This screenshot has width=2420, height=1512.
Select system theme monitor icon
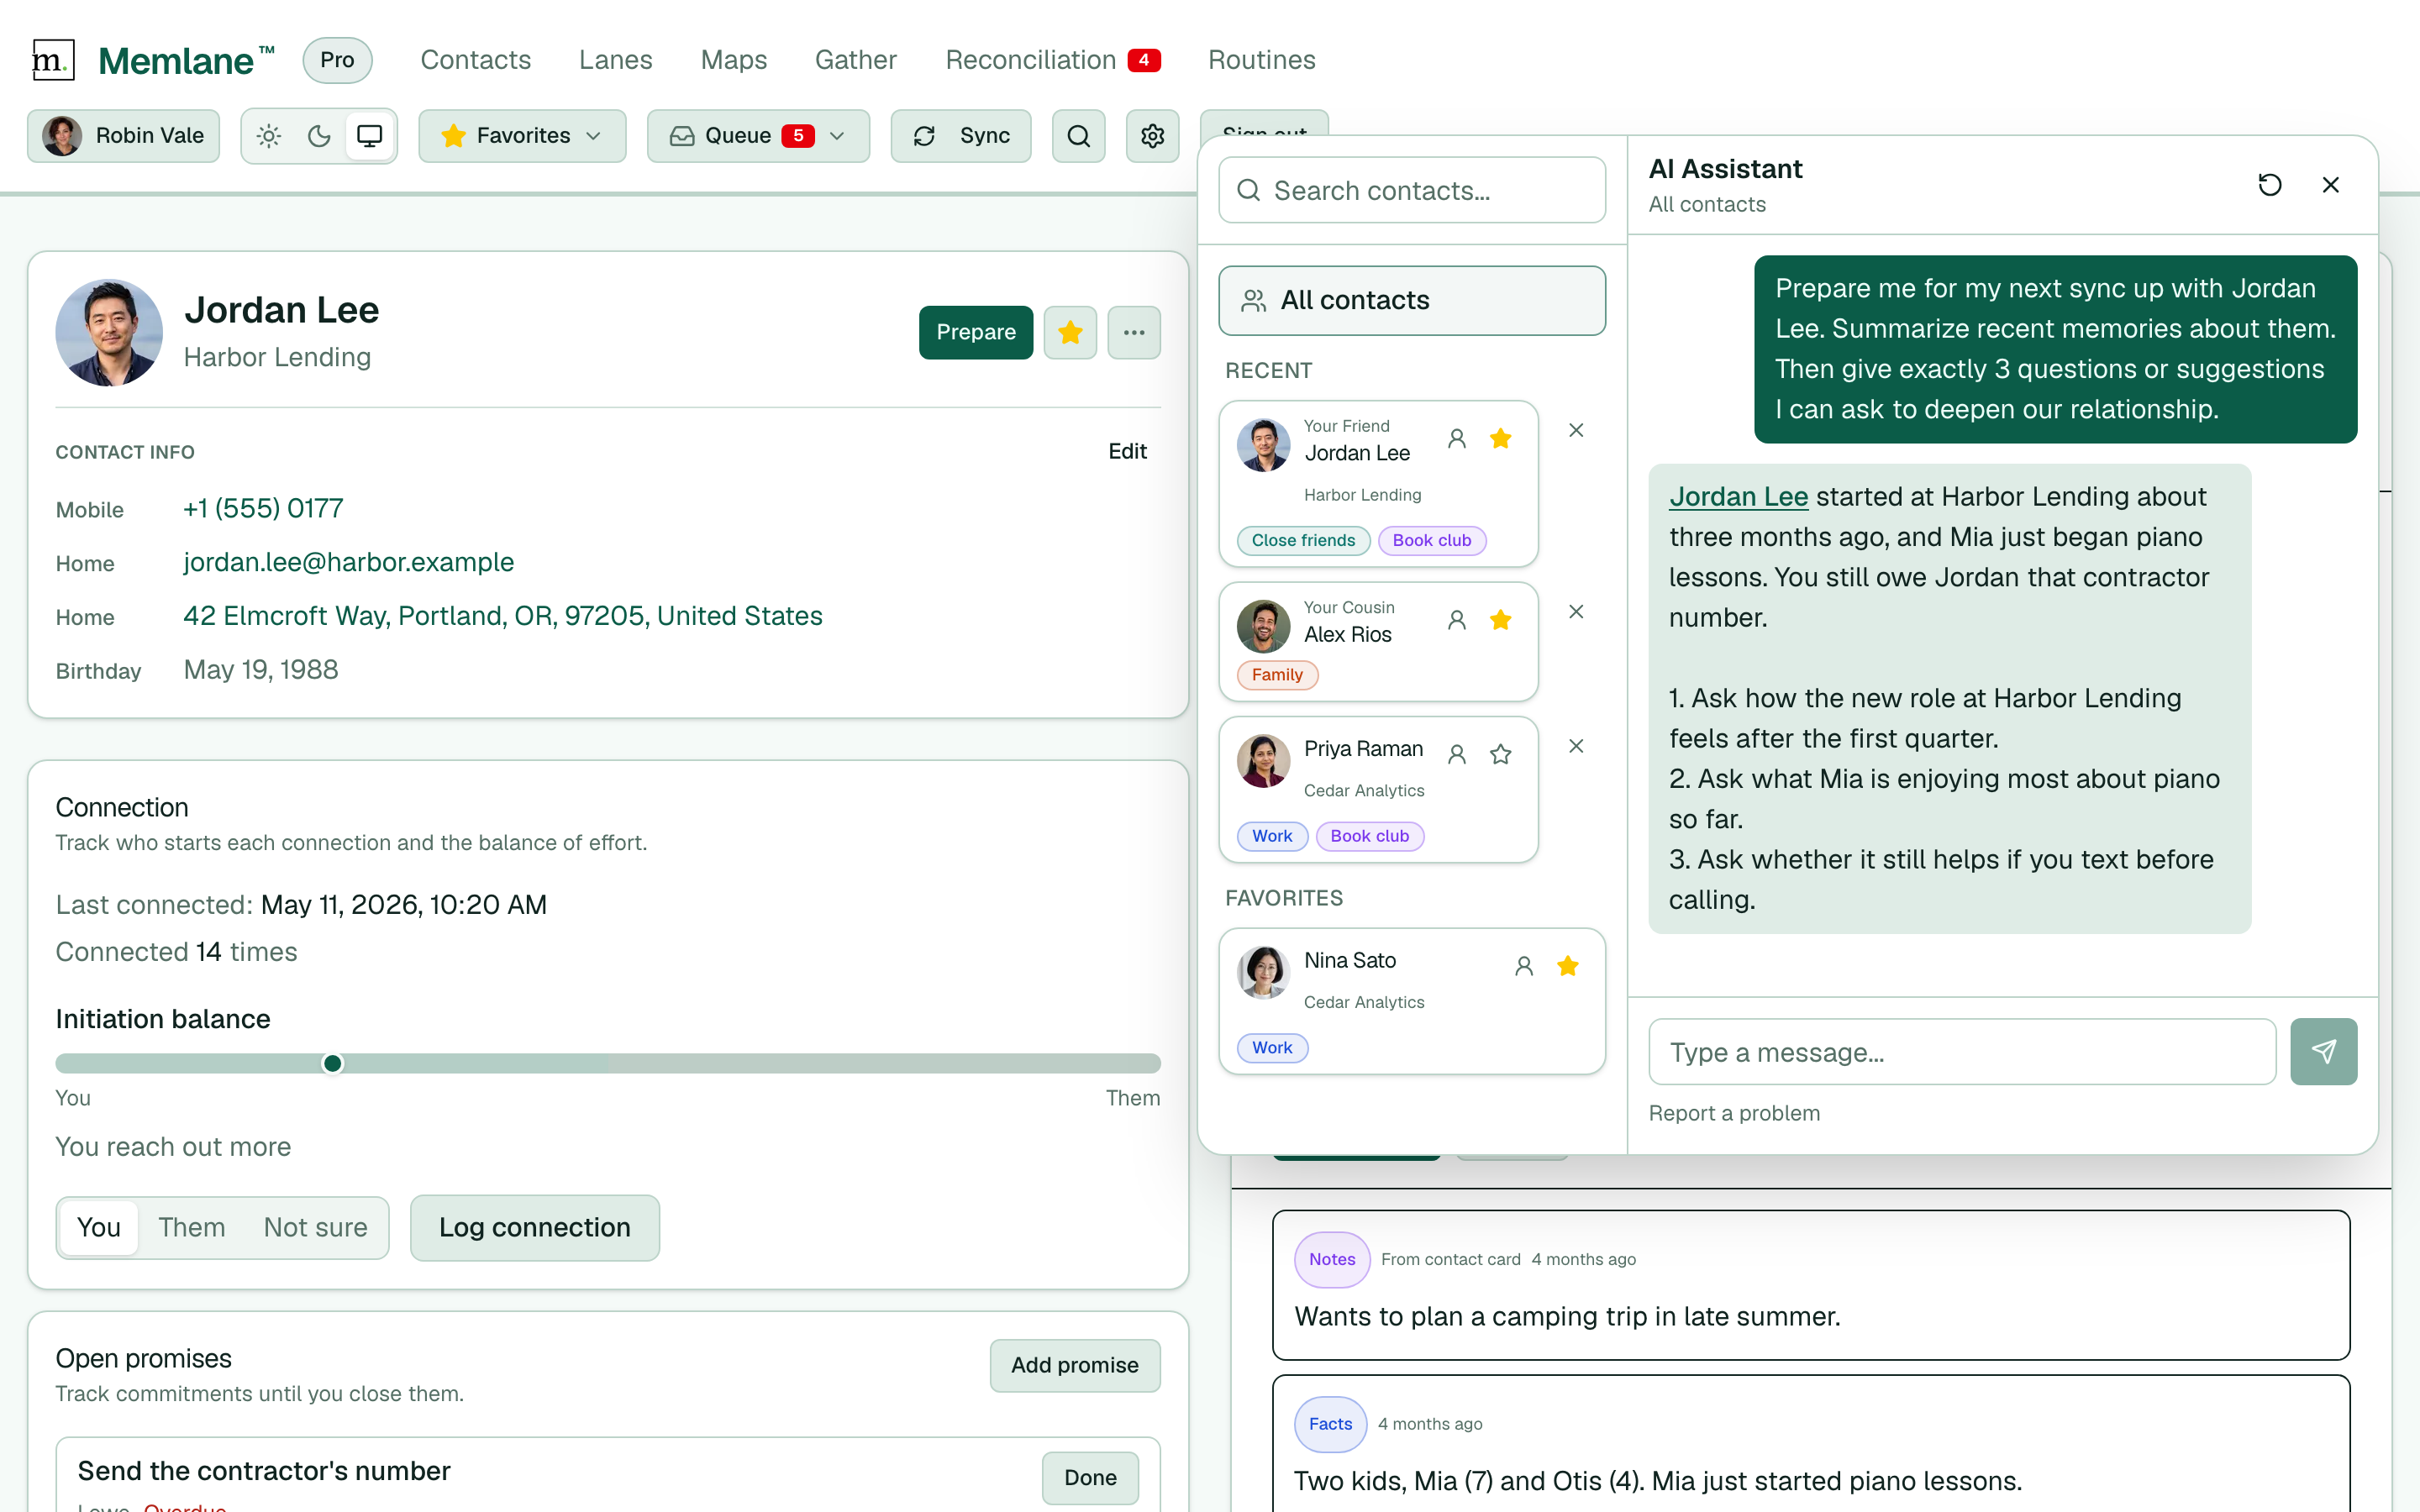click(370, 136)
